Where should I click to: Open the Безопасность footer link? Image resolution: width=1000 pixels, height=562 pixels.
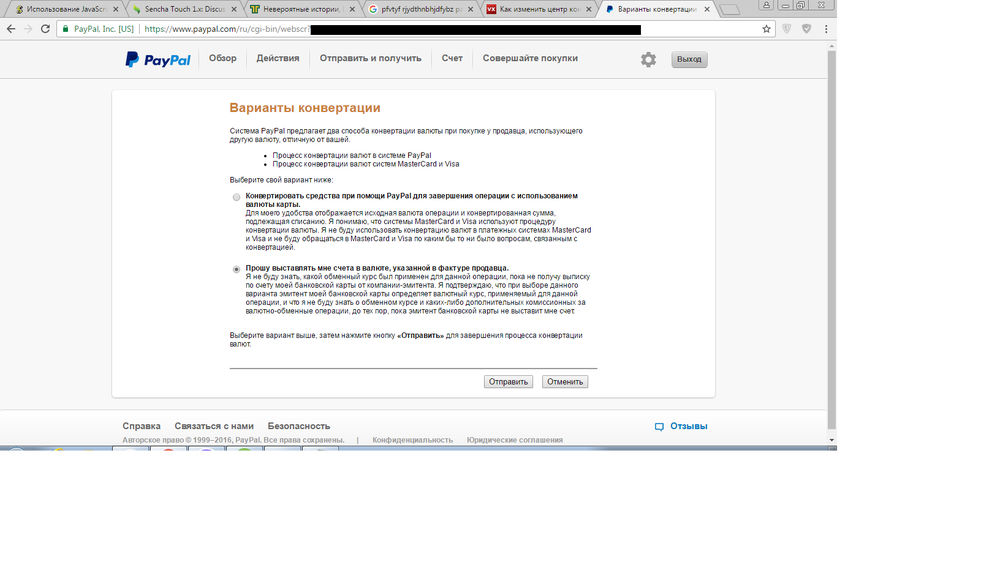(x=298, y=426)
